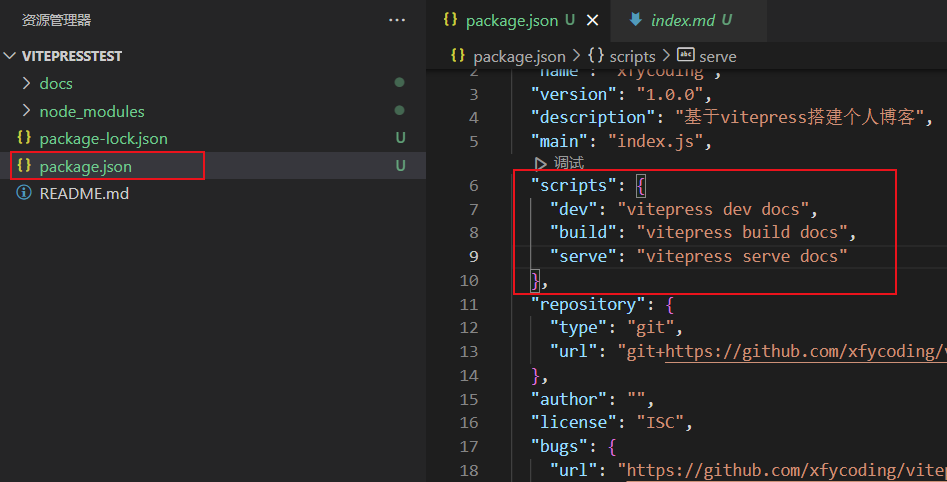Click the debug play triangle icon

click(541, 163)
